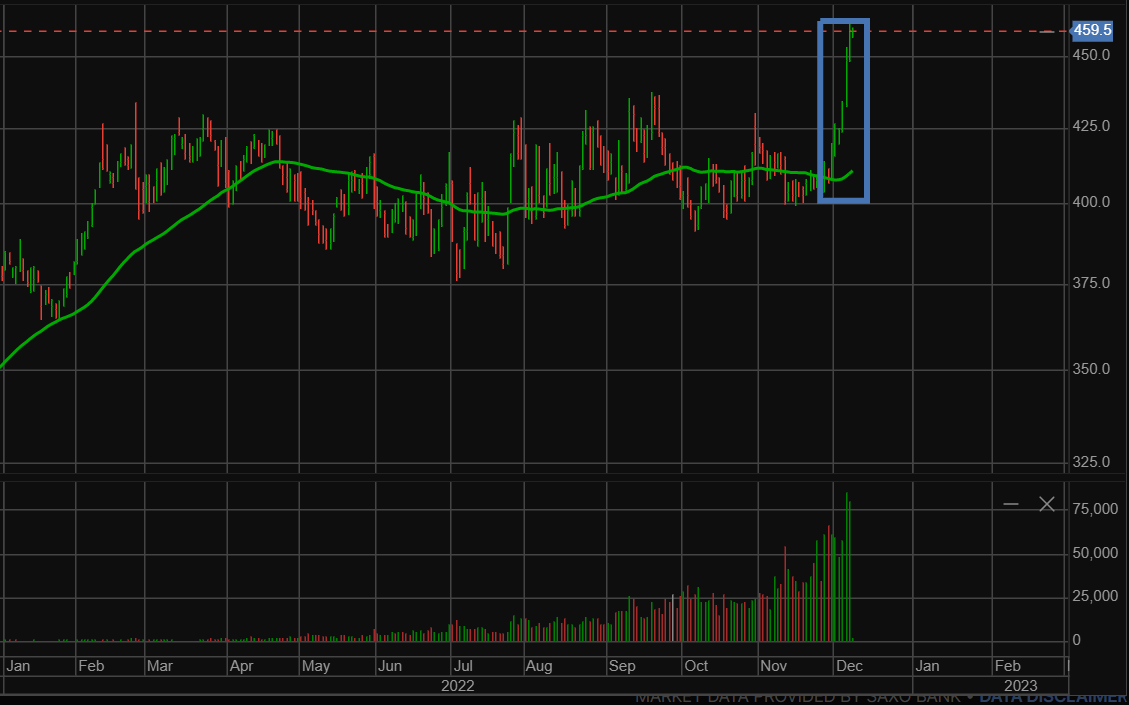Open the DATA DISCLAIMER link

[1053, 697]
